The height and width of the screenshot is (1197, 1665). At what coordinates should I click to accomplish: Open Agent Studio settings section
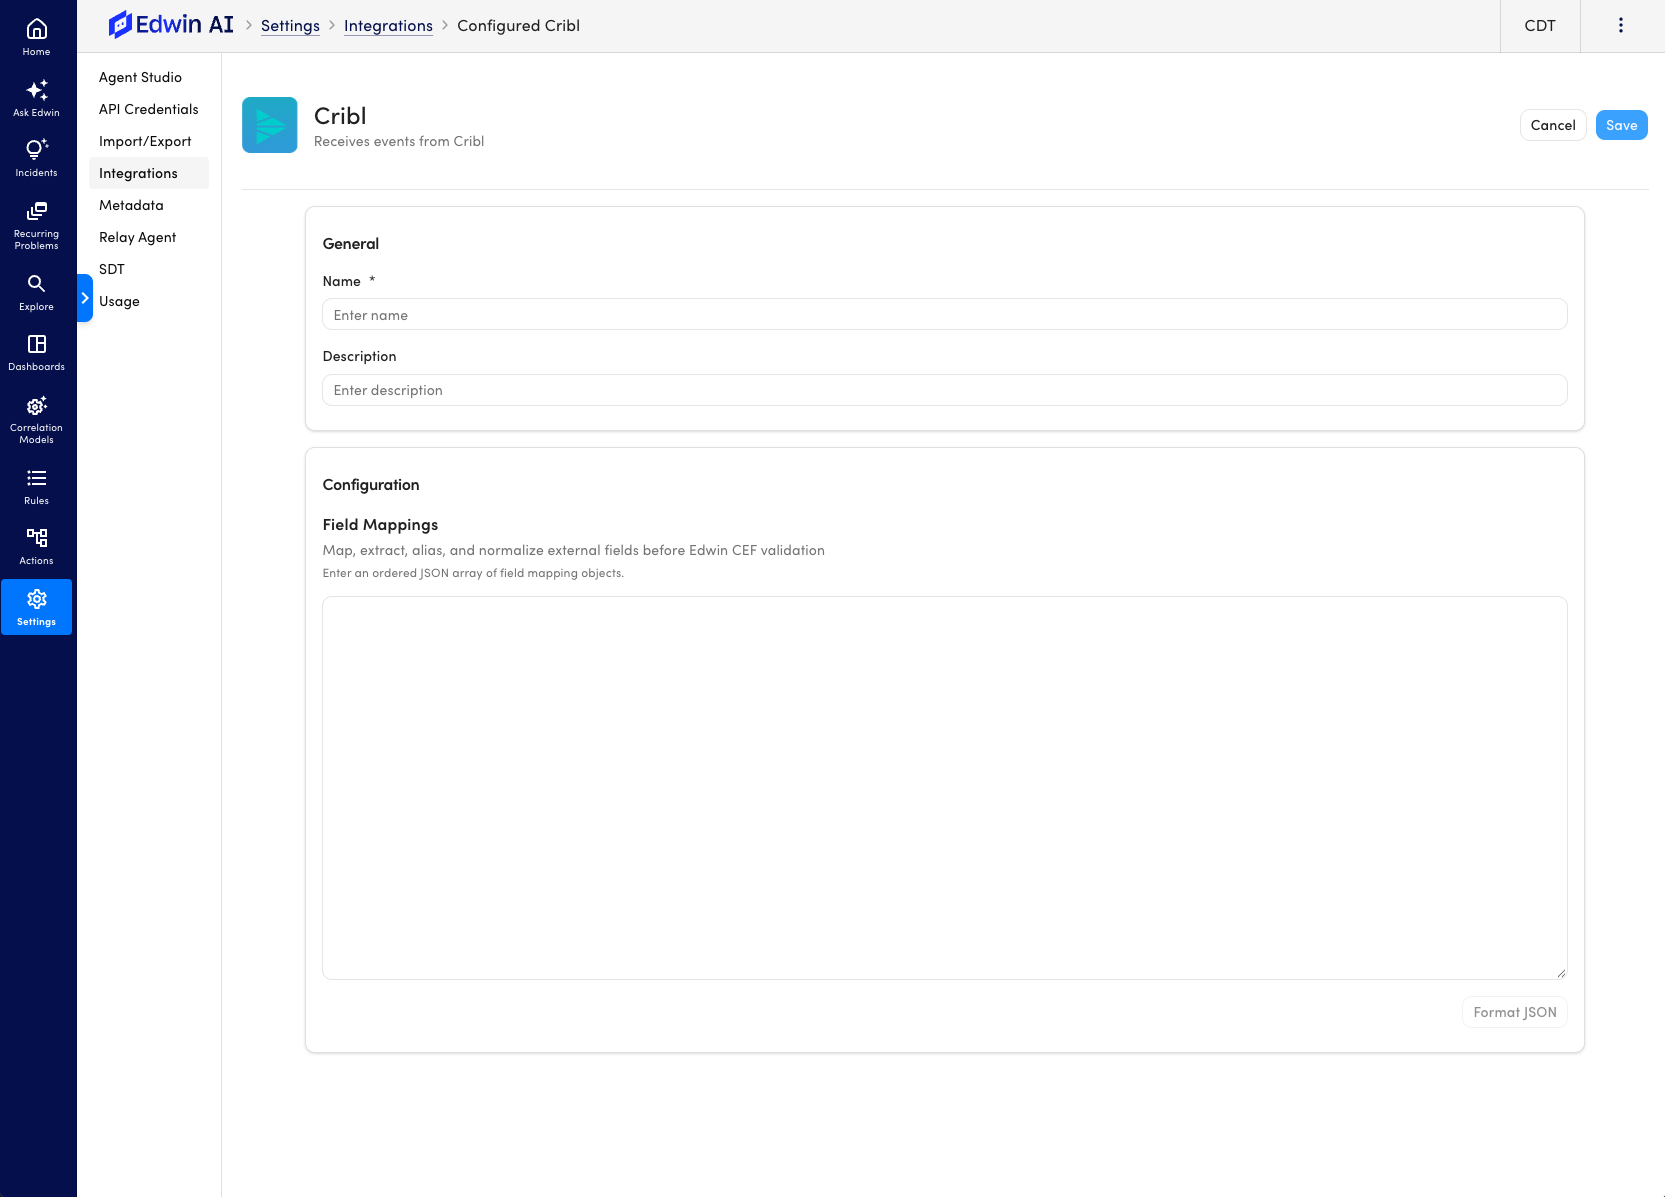140,77
